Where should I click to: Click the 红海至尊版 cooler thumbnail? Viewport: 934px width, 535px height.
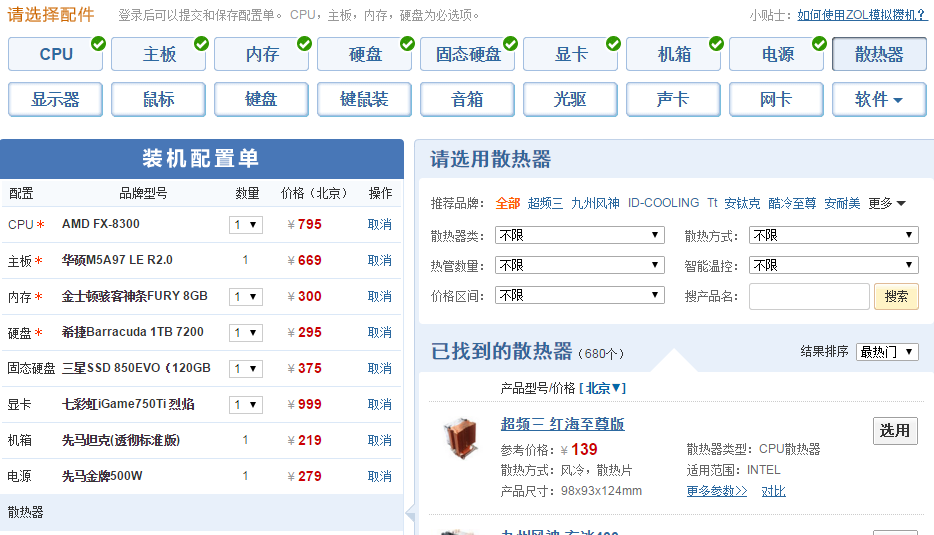461,438
